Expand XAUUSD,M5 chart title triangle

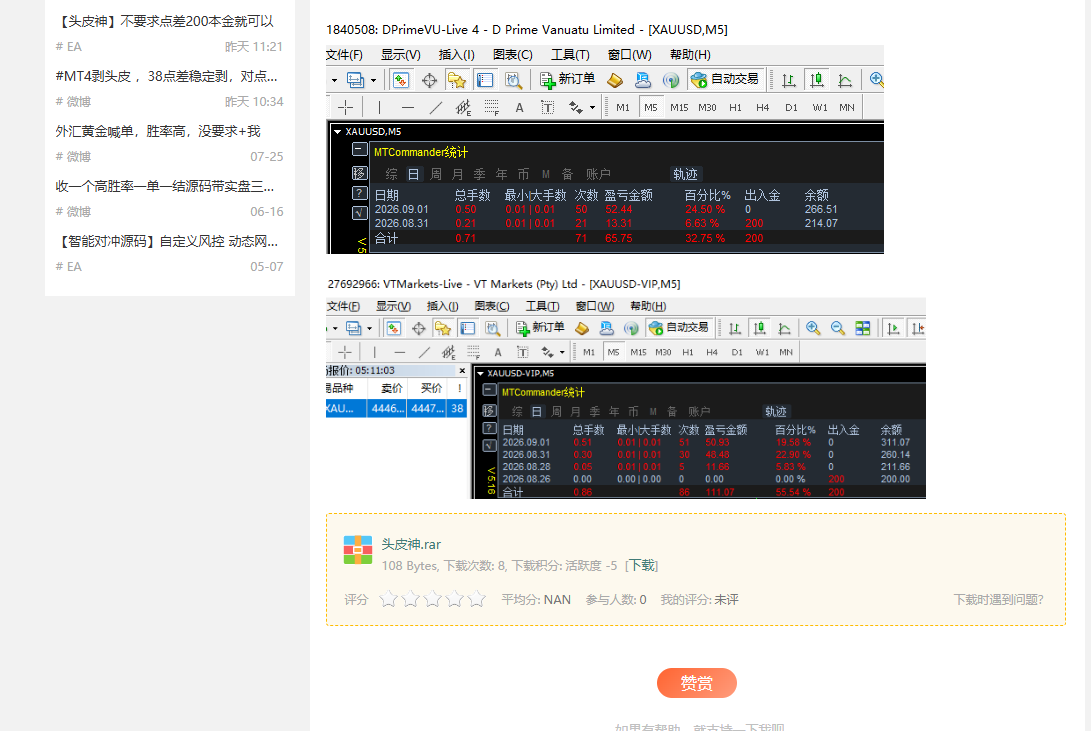click(x=337, y=131)
